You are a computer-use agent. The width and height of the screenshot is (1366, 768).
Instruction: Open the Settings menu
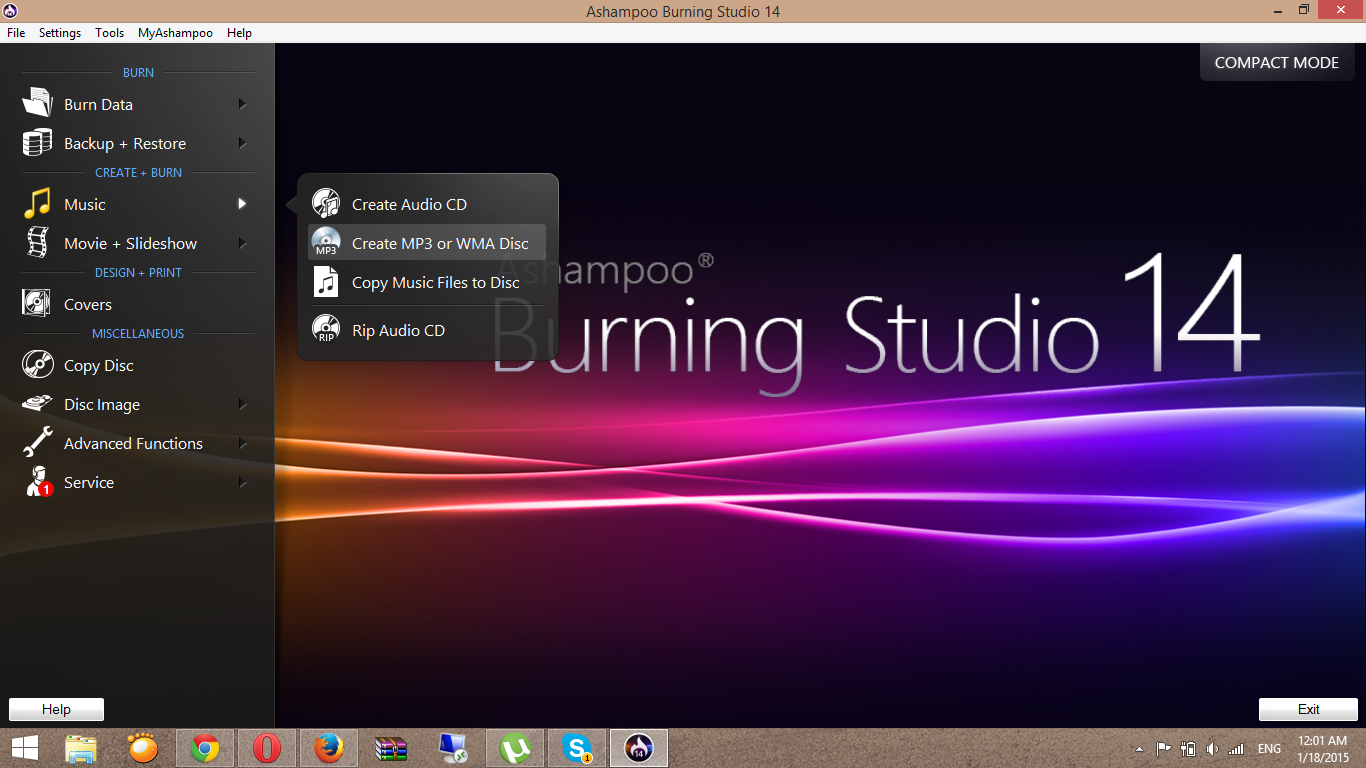pyautogui.click(x=60, y=33)
